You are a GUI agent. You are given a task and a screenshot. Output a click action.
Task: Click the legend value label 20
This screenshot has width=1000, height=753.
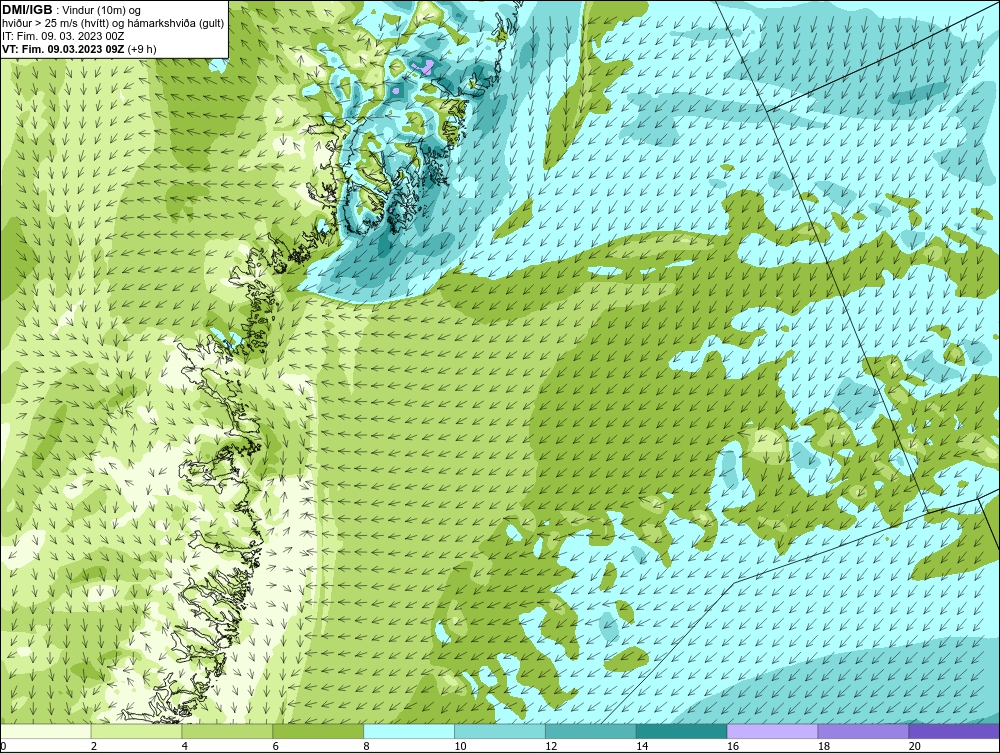pyautogui.click(x=915, y=746)
